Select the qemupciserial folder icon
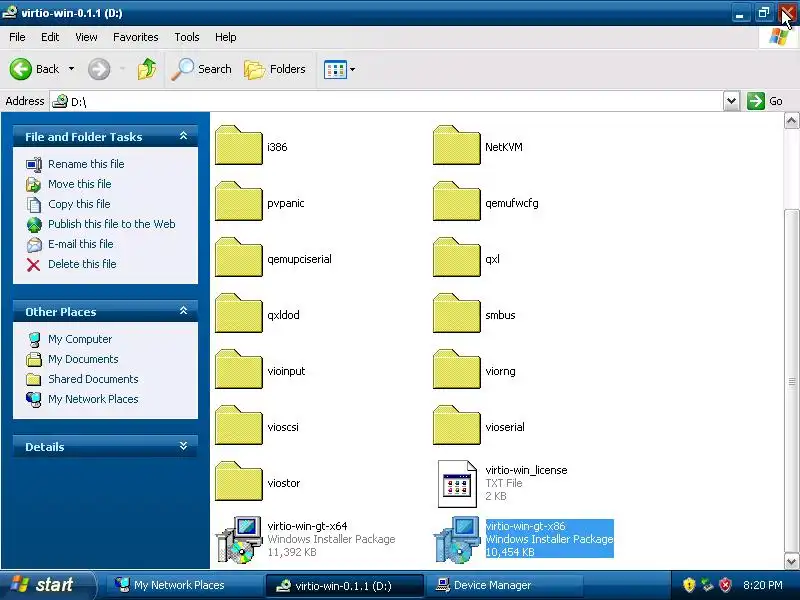The image size is (800, 600). tap(239, 258)
